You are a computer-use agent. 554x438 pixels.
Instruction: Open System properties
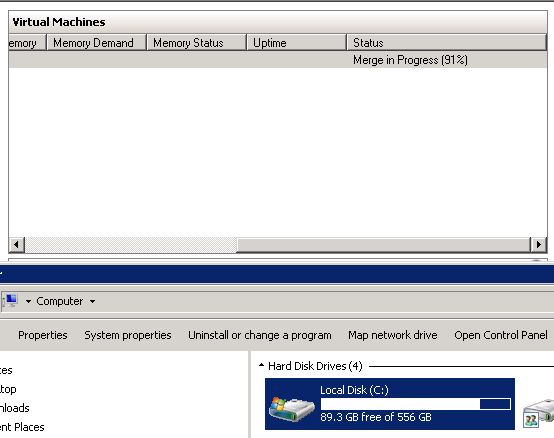128,335
